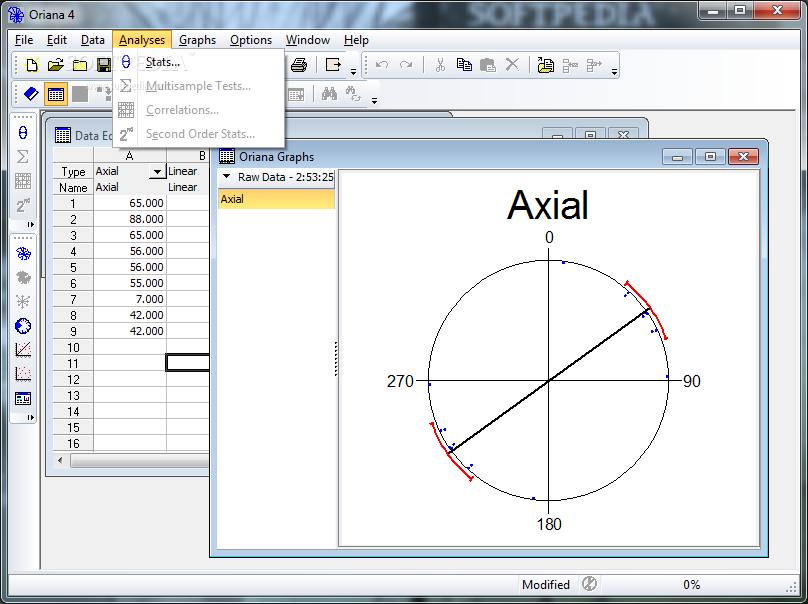This screenshot has width=808, height=604.
Task: Select row 2 cell with 88.000
Action: [x=130, y=219]
